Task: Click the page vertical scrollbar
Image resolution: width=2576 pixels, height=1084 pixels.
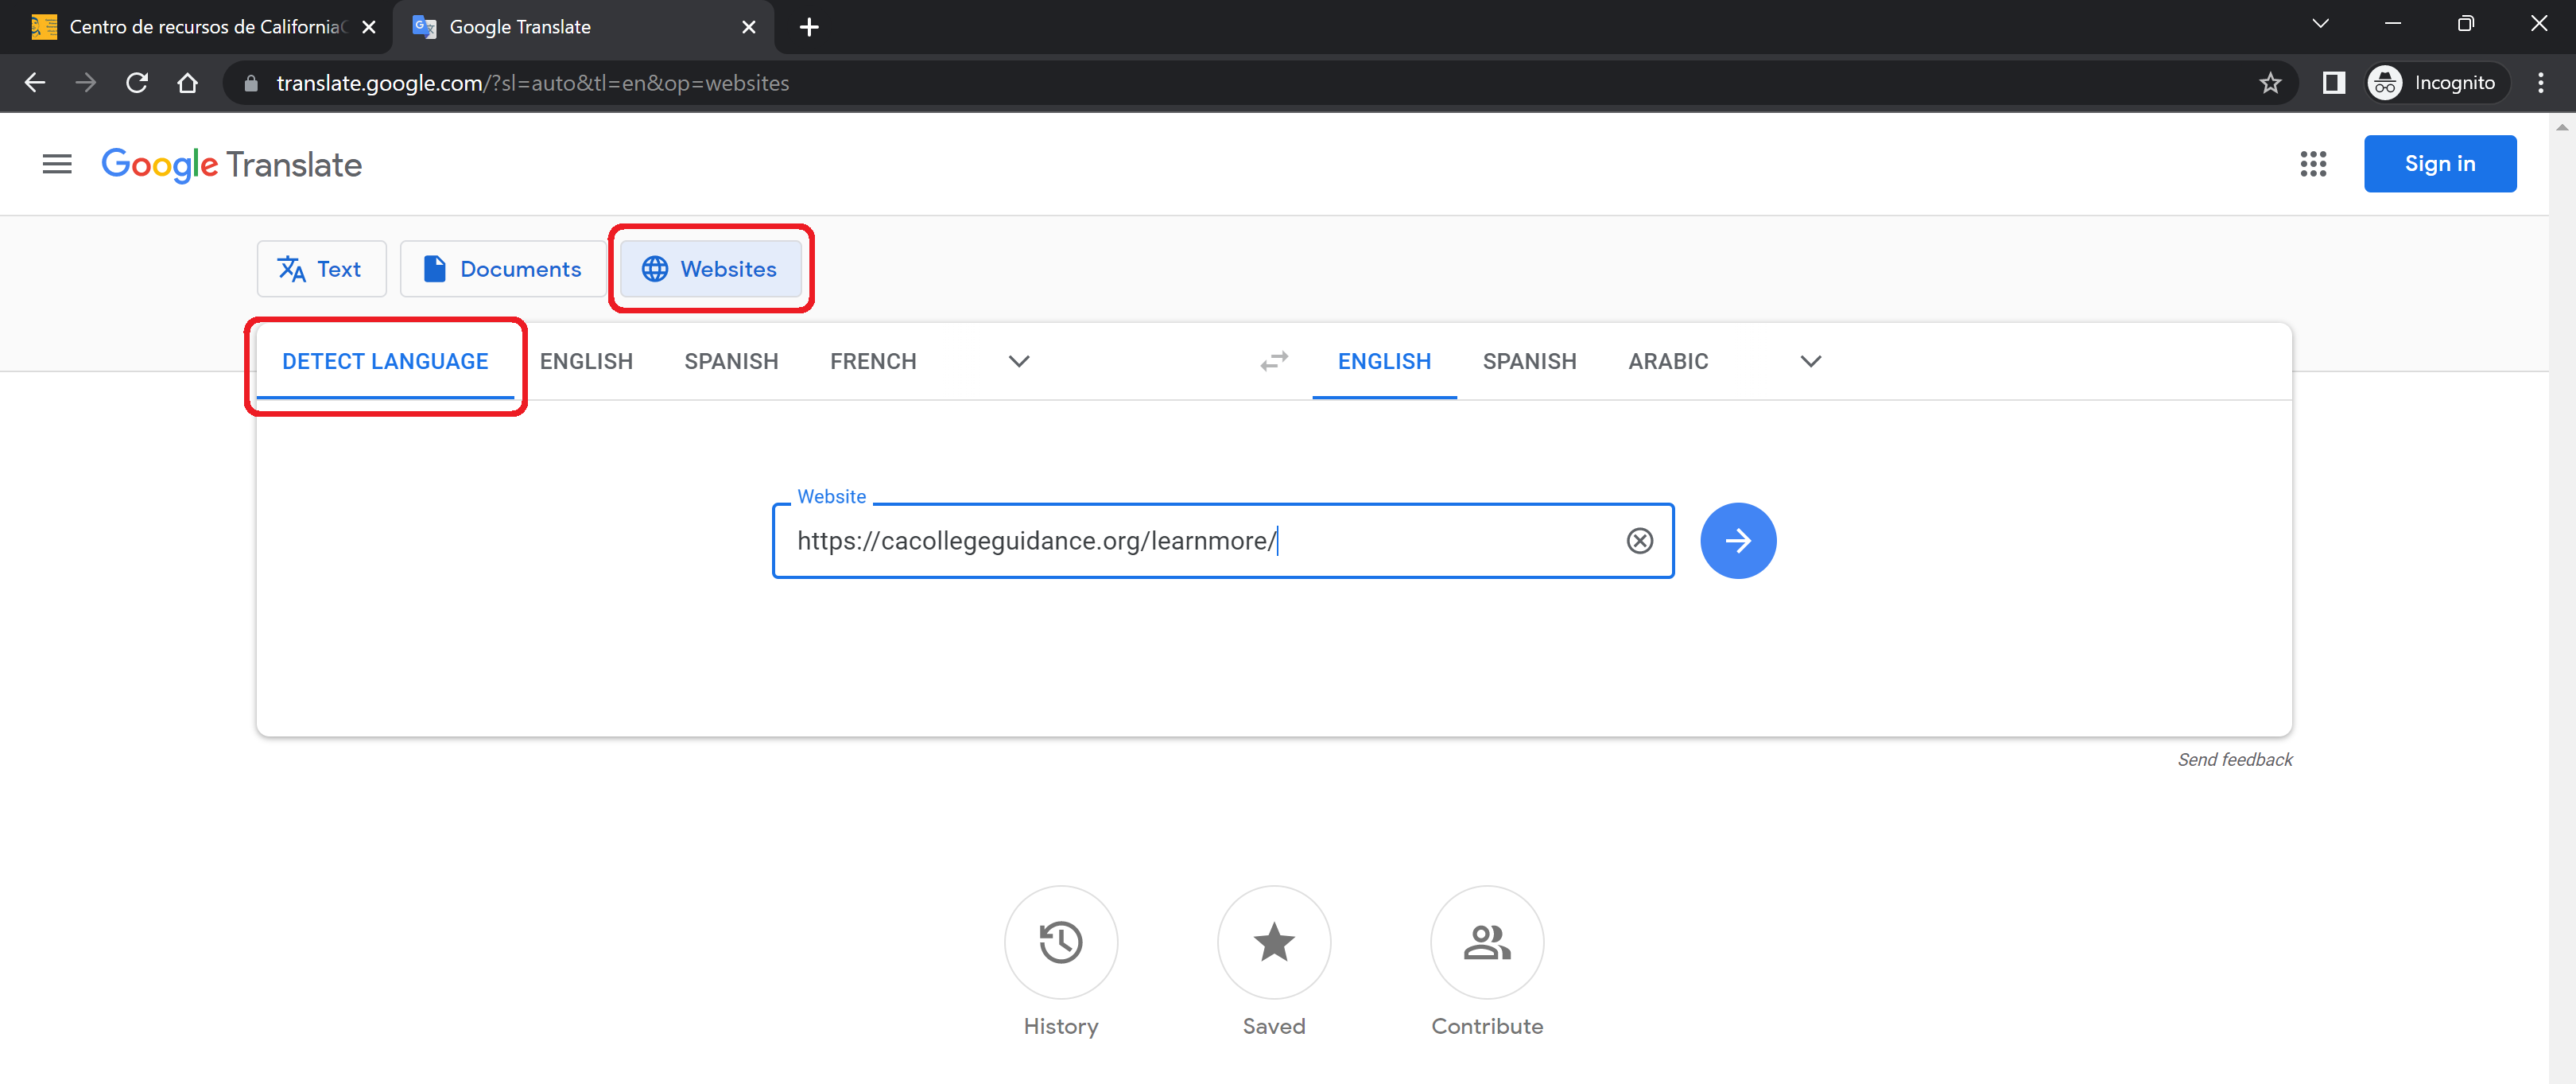Action: pyautogui.click(x=2561, y=598)
